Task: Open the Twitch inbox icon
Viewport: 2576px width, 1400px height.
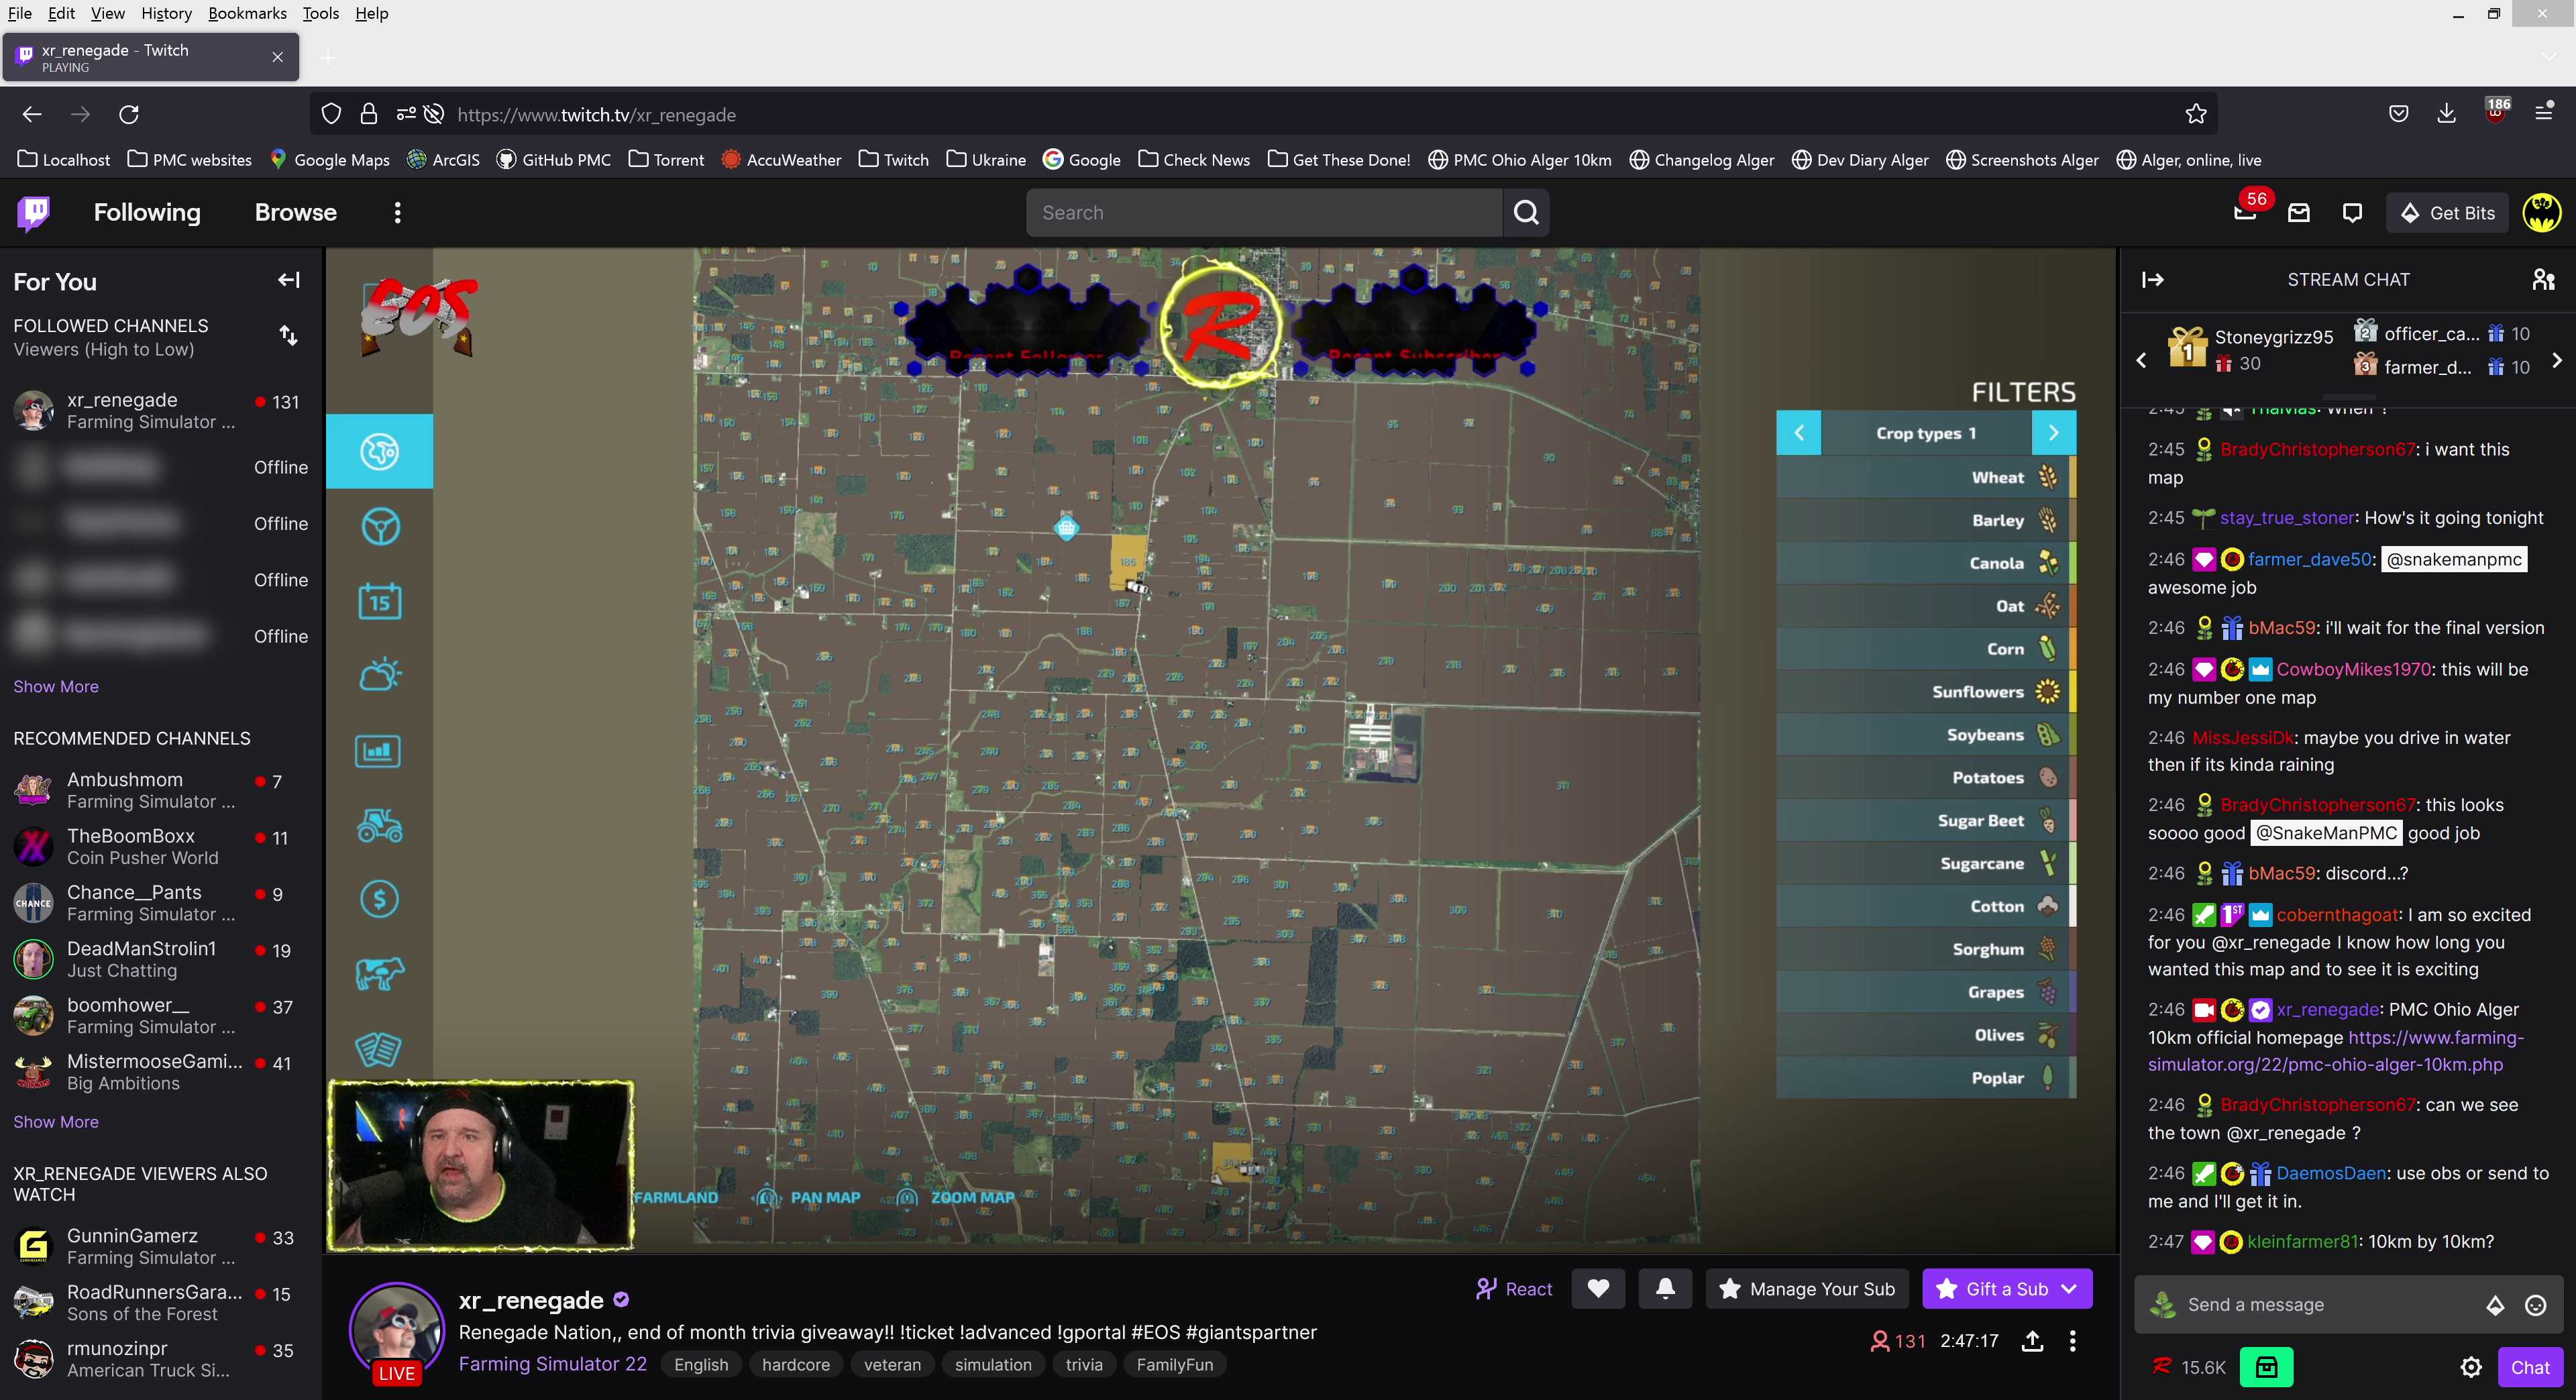Action: (x=2299, y=213)
